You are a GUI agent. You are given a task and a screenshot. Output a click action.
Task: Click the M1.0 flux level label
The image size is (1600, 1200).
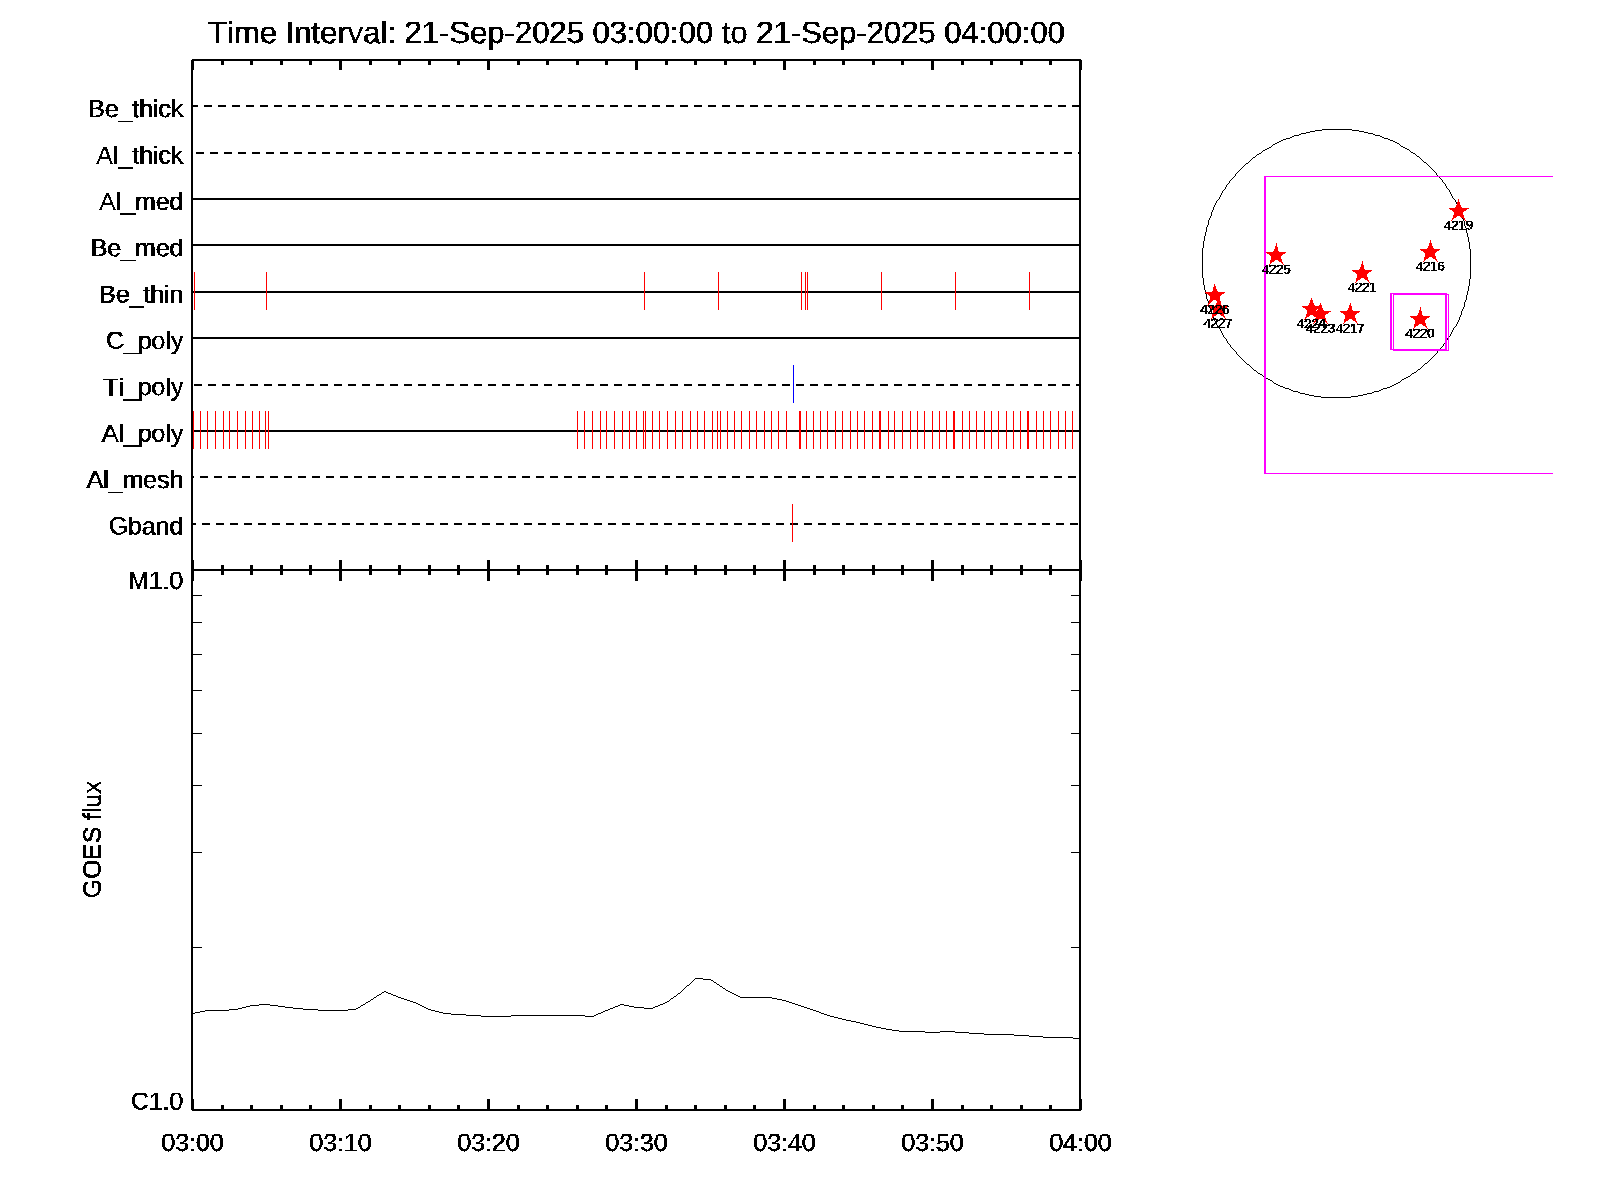tap(156, 581)
